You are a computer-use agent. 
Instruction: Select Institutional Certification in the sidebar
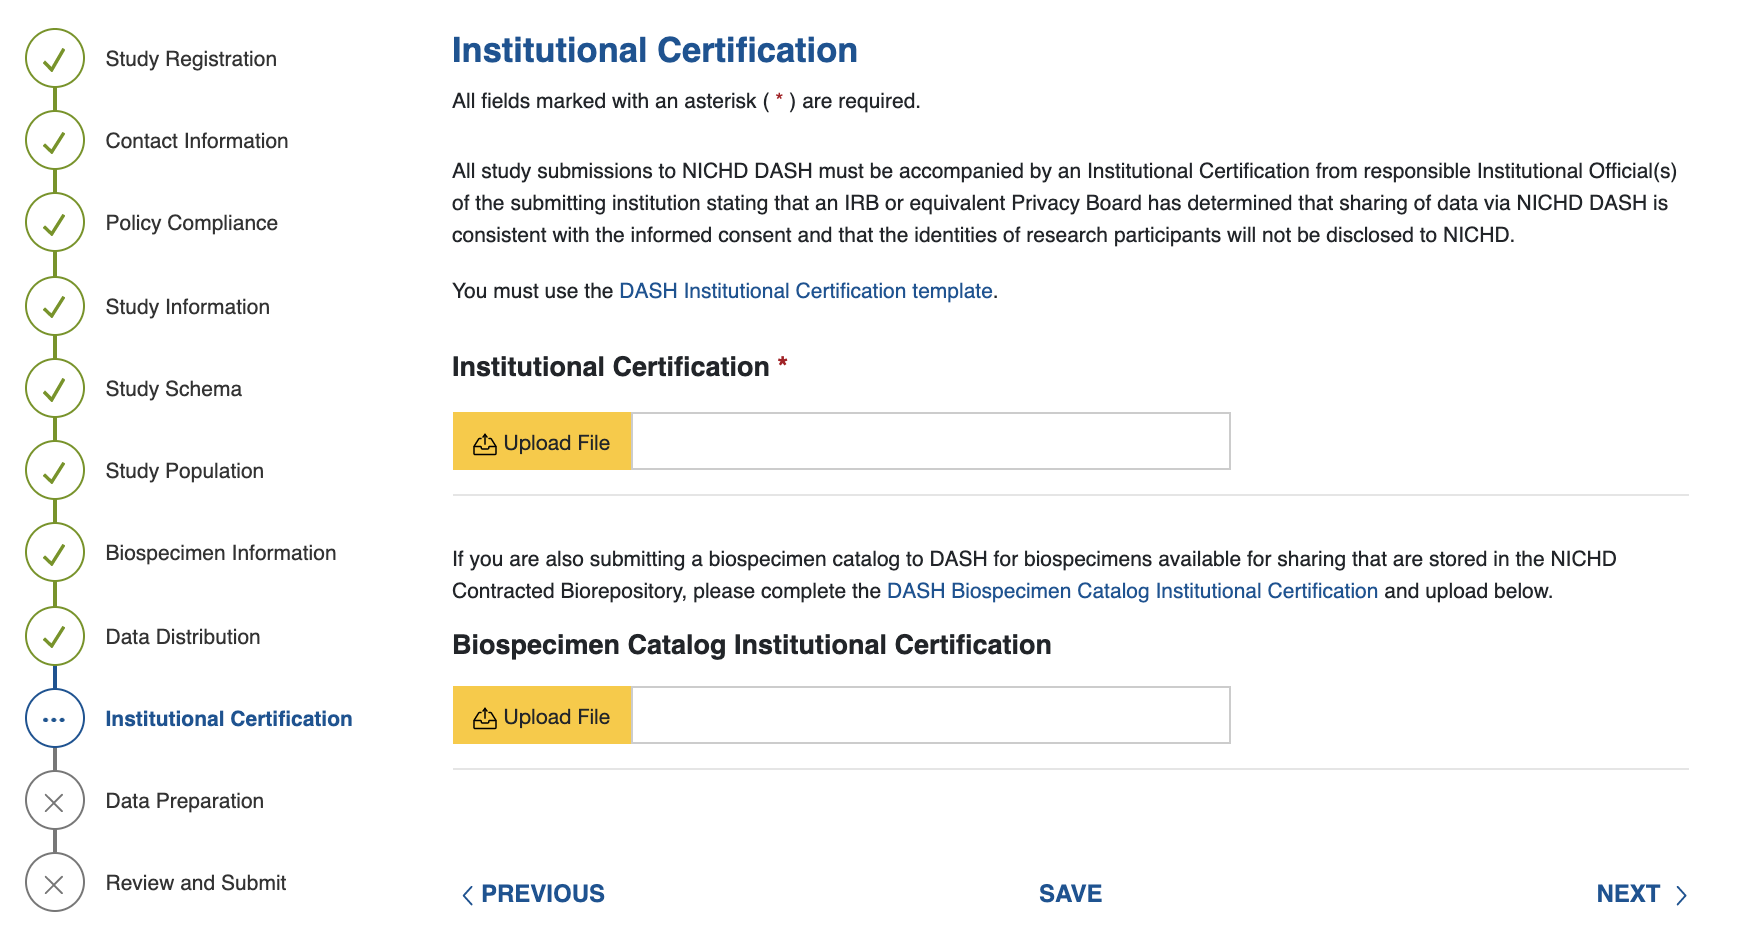[228, 719]
